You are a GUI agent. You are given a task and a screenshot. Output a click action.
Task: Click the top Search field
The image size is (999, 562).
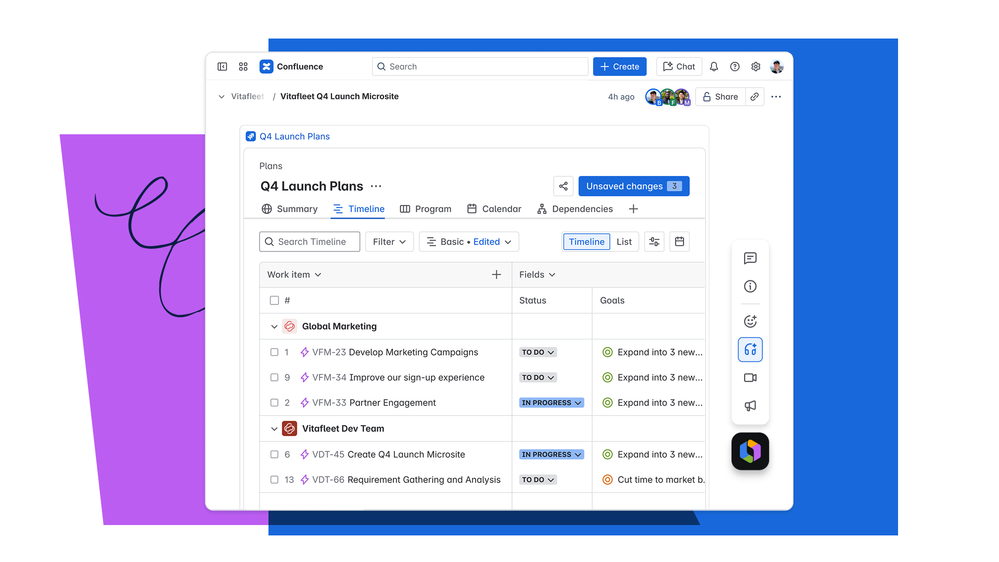click(480, 66)
